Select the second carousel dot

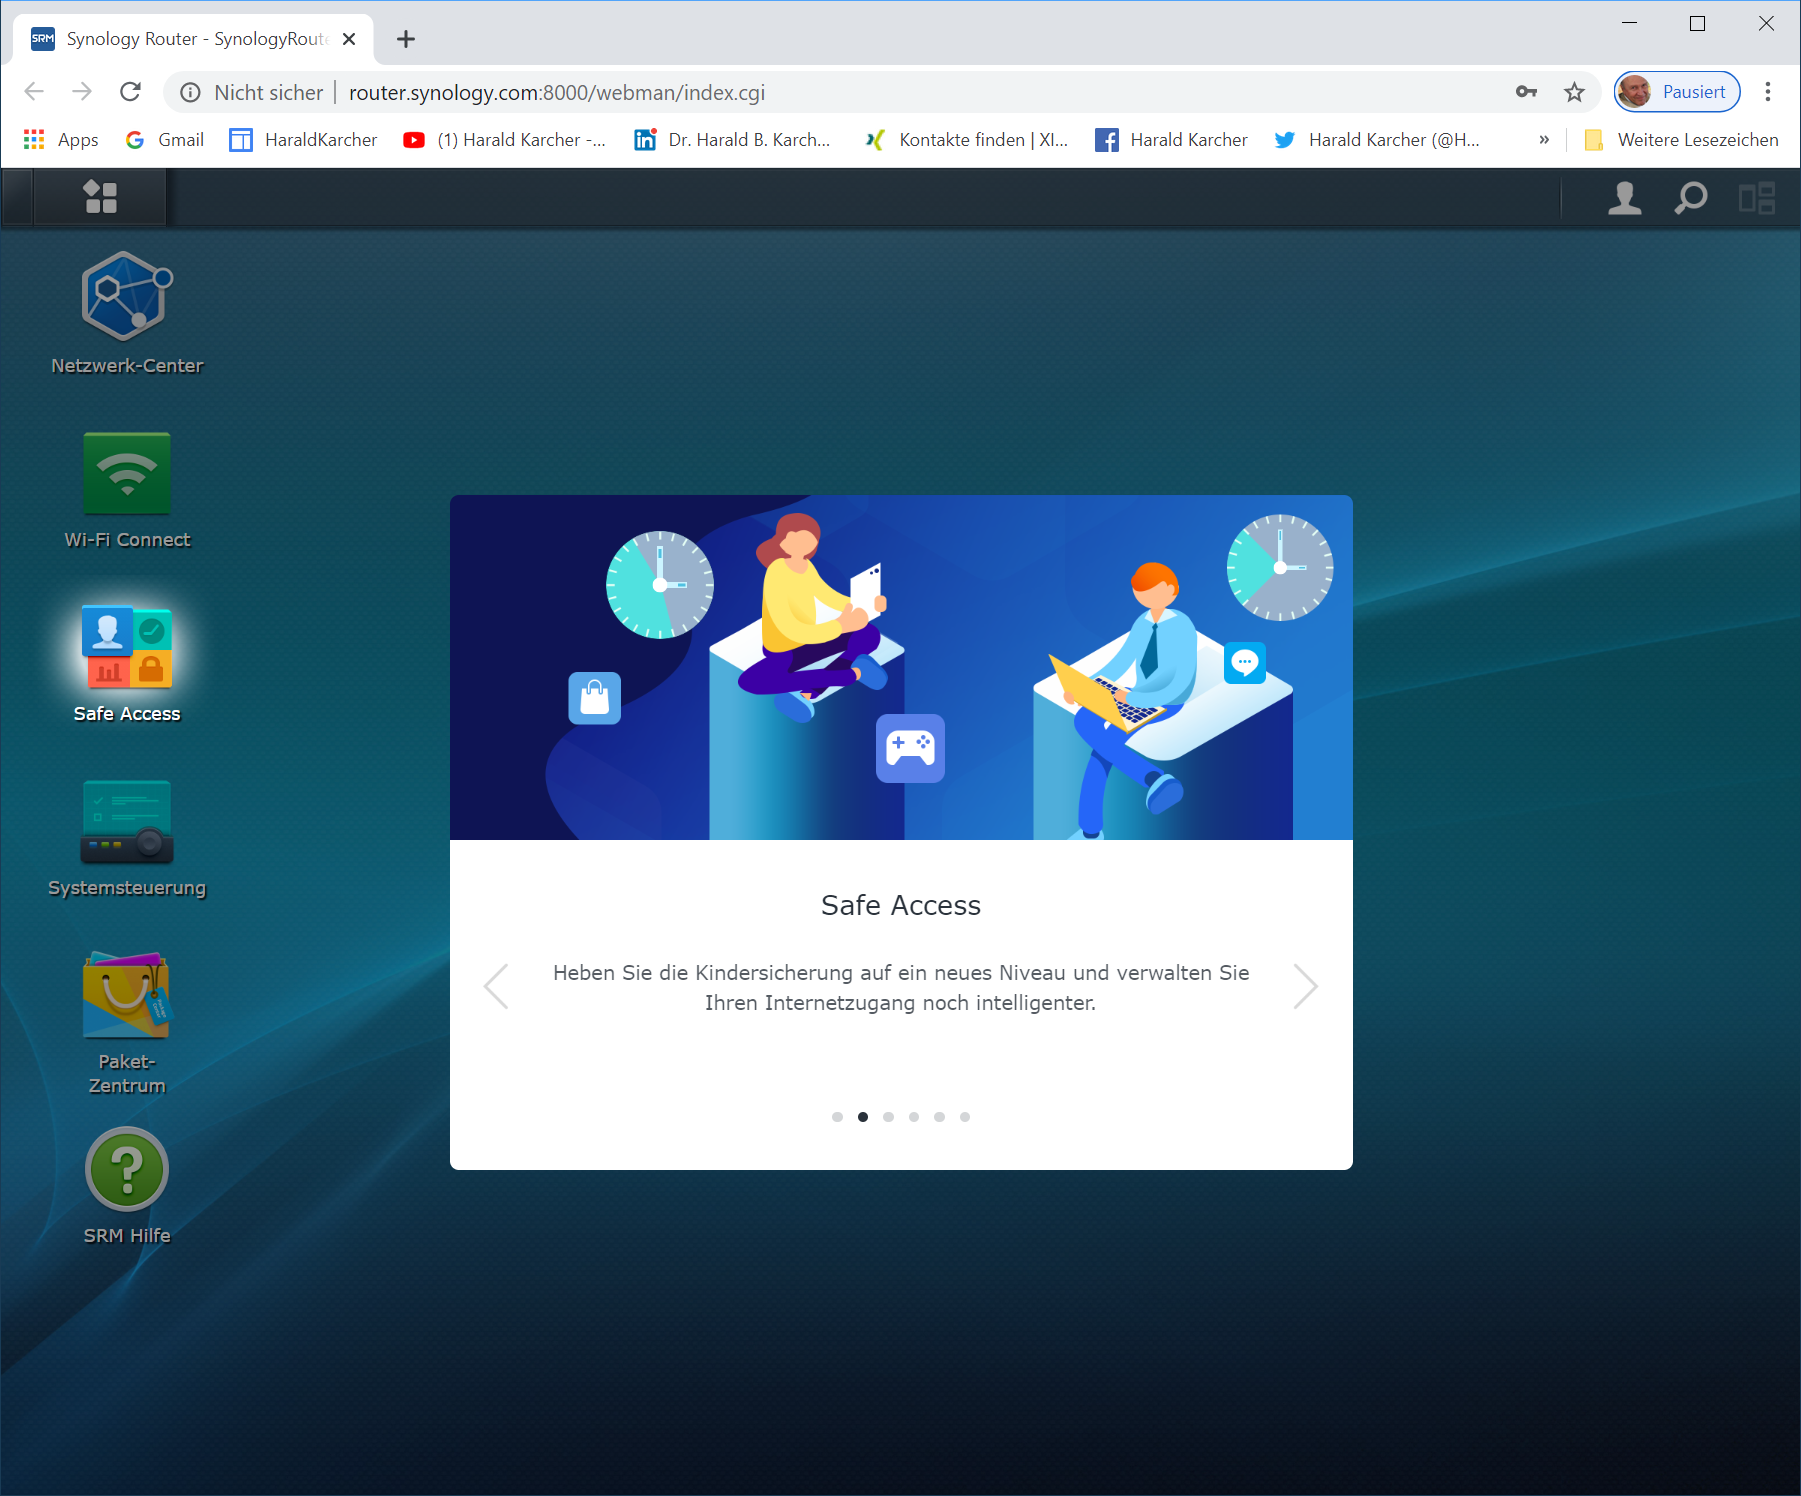pyautogui.click(x=863, y=1117)
